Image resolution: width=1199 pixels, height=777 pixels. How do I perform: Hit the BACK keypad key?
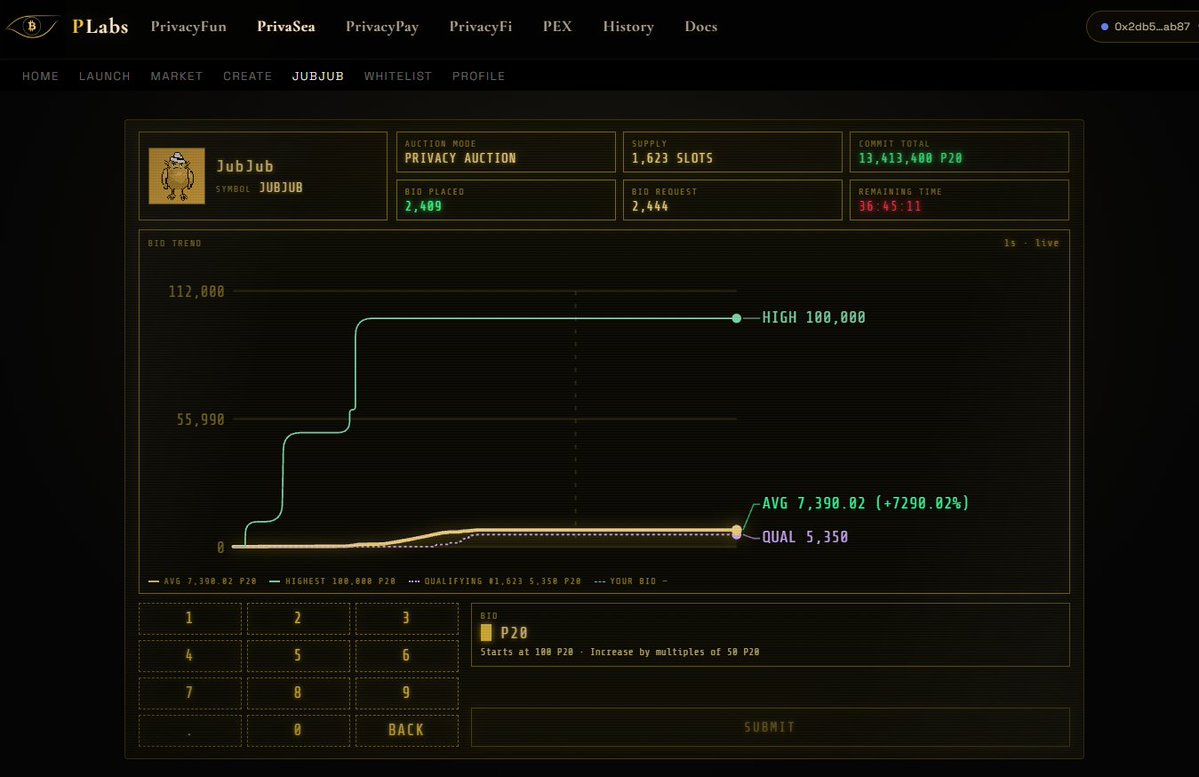(x=407, y=730)
